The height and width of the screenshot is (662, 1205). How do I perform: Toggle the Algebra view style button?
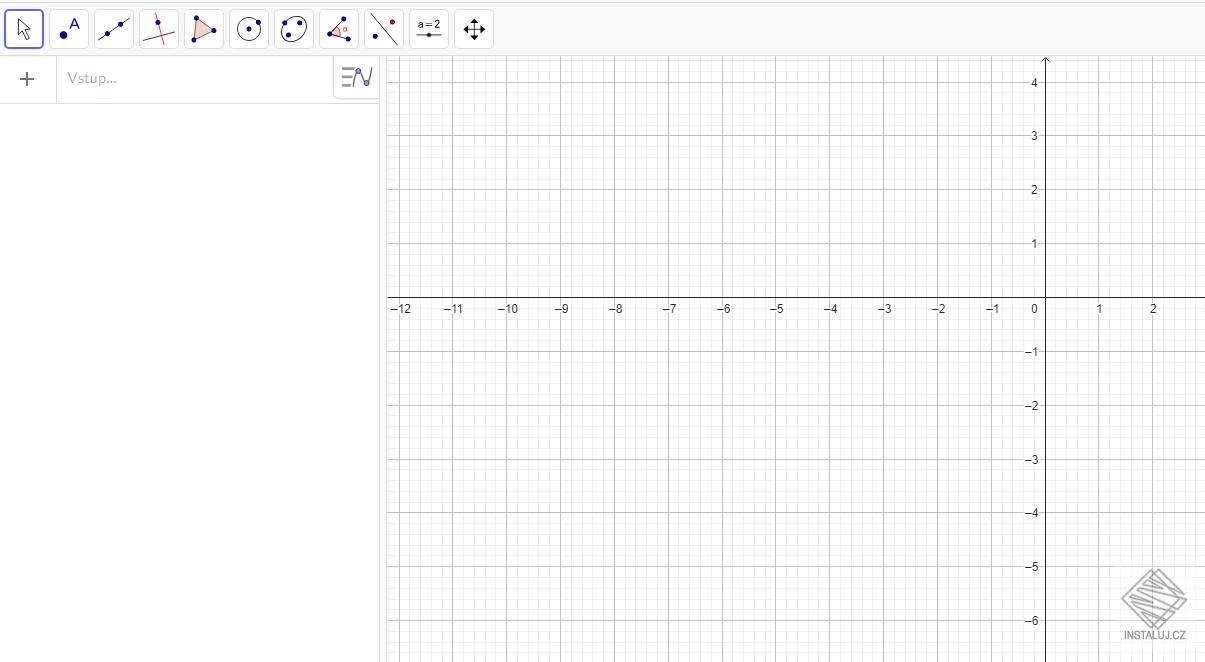click(357, 77)
